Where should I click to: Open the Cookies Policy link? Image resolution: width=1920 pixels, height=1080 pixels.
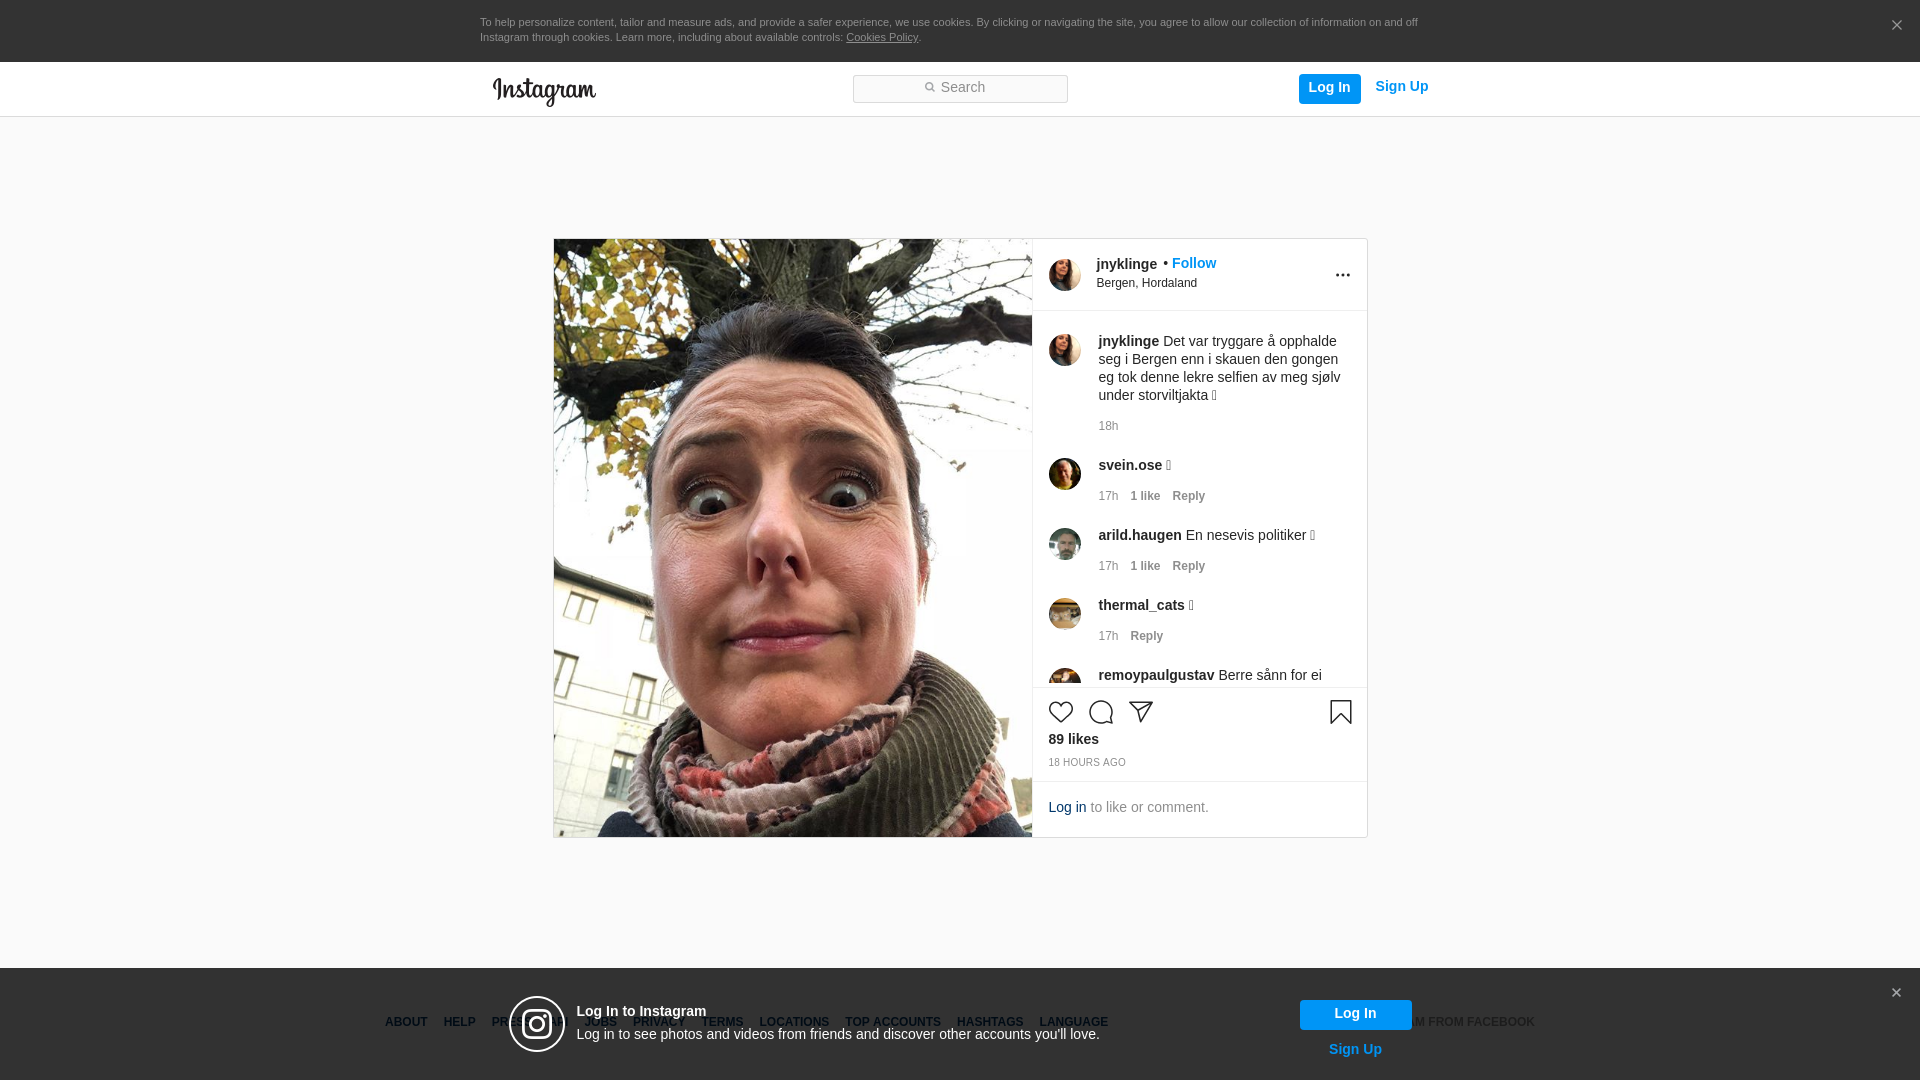tap(881, 37)
